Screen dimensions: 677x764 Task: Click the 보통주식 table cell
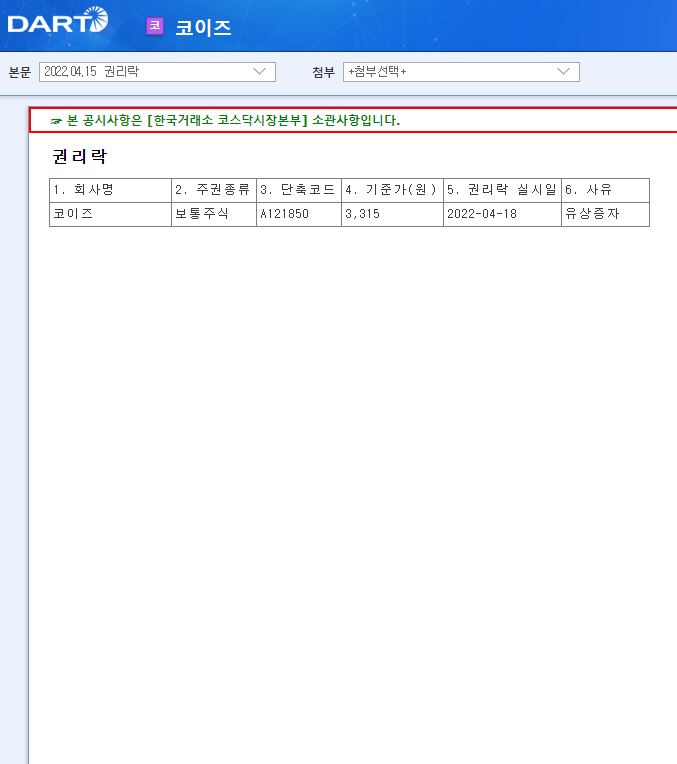pos(214,214)
